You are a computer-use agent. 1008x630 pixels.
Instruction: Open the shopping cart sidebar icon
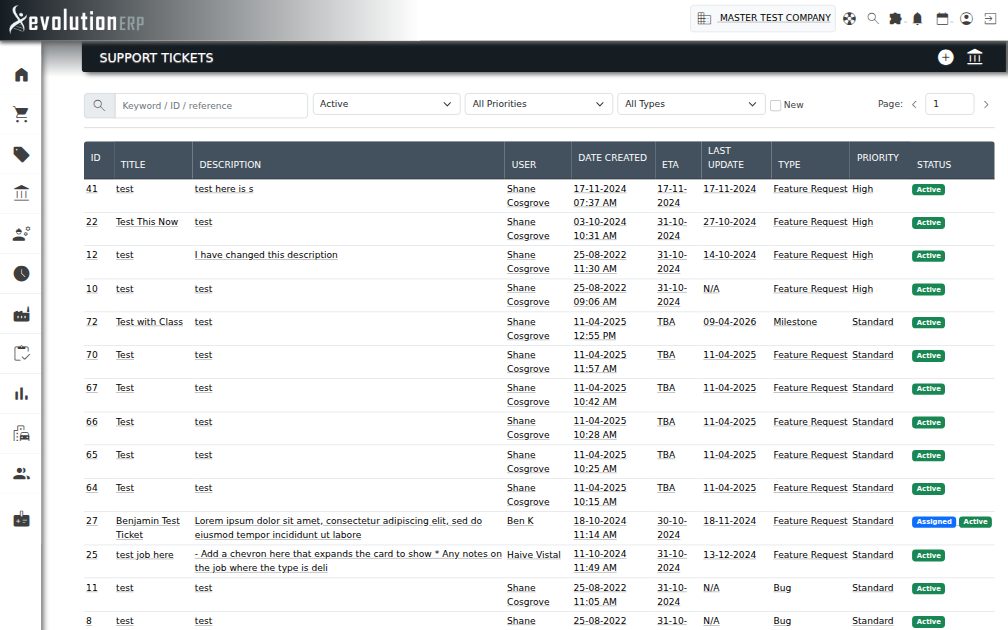click(x=21, y=114)
